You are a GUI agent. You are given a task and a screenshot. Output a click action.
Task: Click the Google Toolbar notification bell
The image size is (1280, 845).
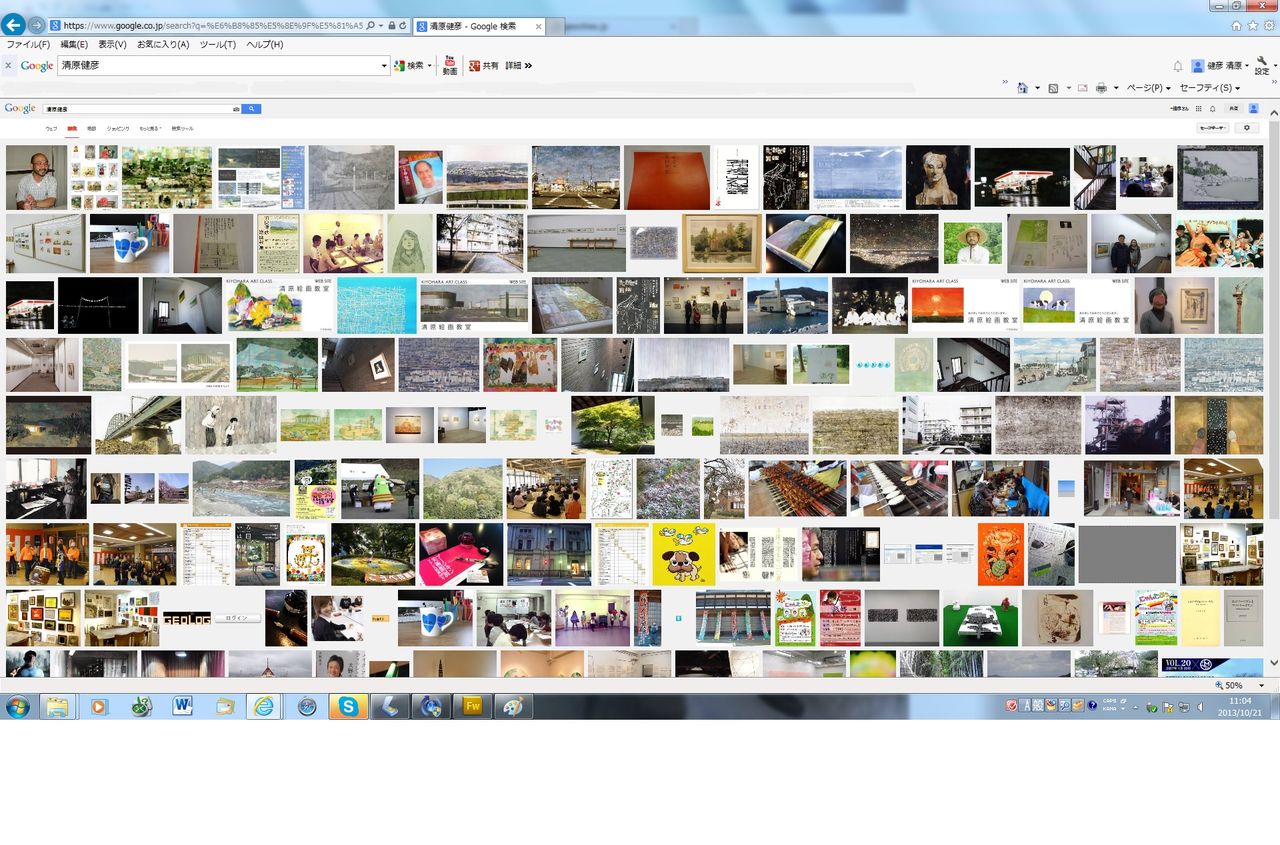coord(1178,66)
